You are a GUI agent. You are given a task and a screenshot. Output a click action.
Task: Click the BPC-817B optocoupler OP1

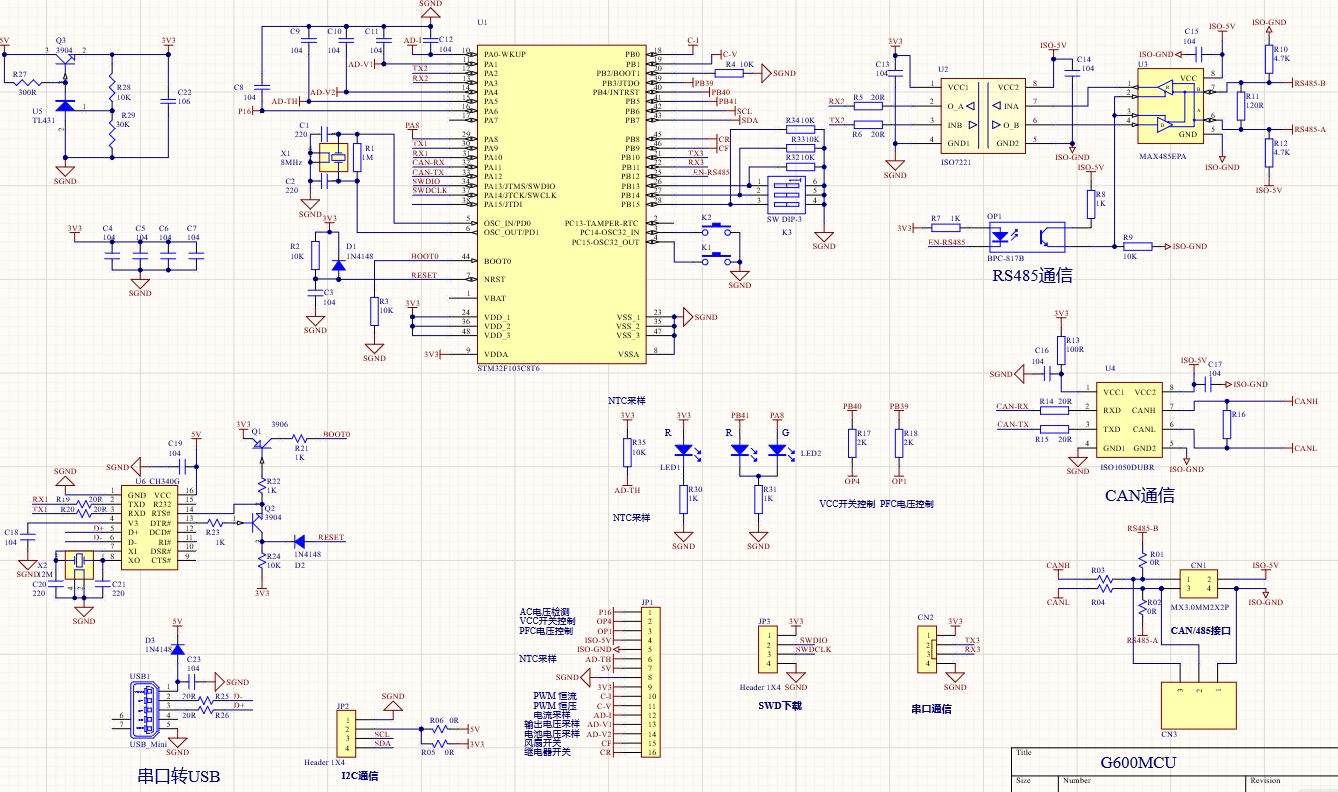[1026, 237]
